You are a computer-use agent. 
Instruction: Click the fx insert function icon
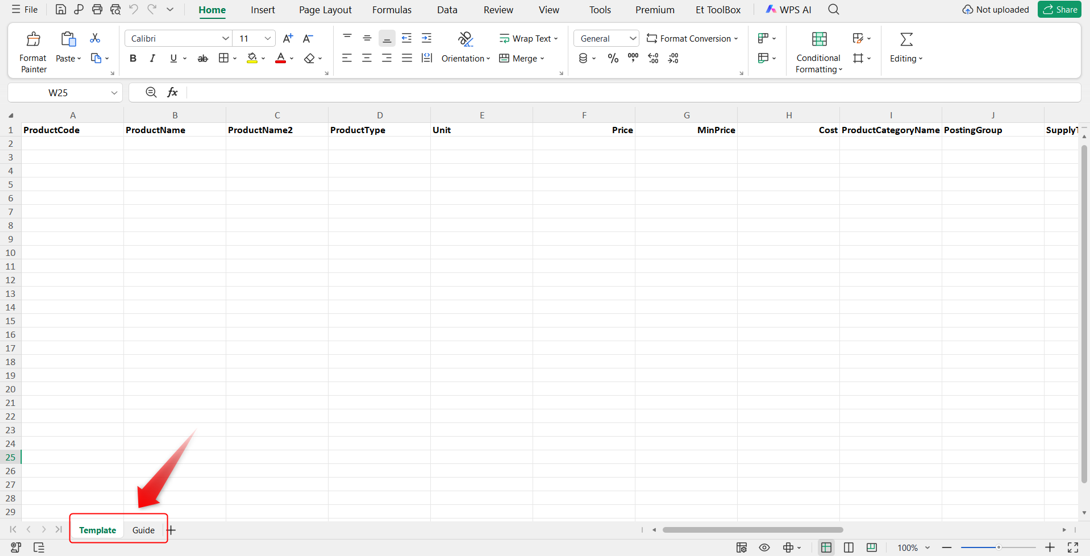[x=172, y=92]
